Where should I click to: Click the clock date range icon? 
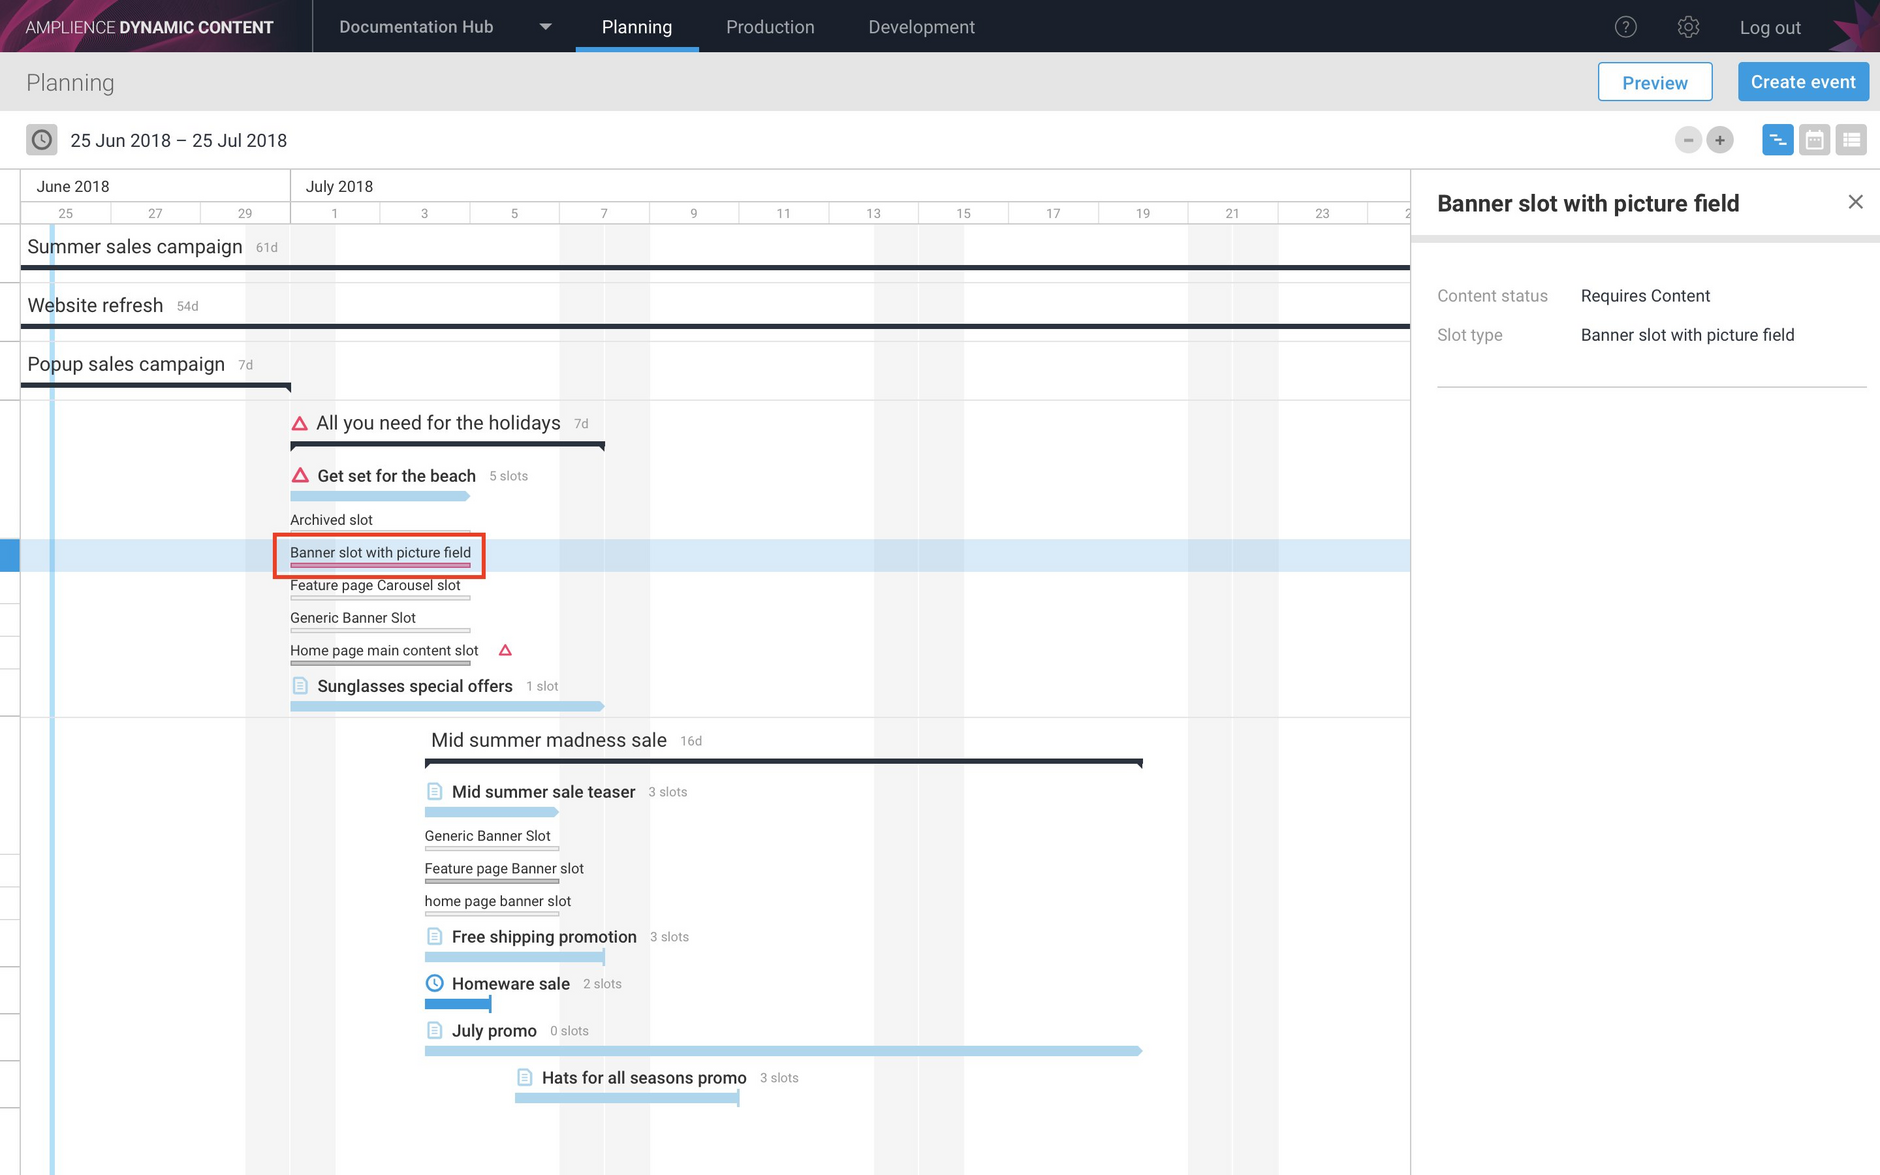pyautogui.click(x=42, y=140)
